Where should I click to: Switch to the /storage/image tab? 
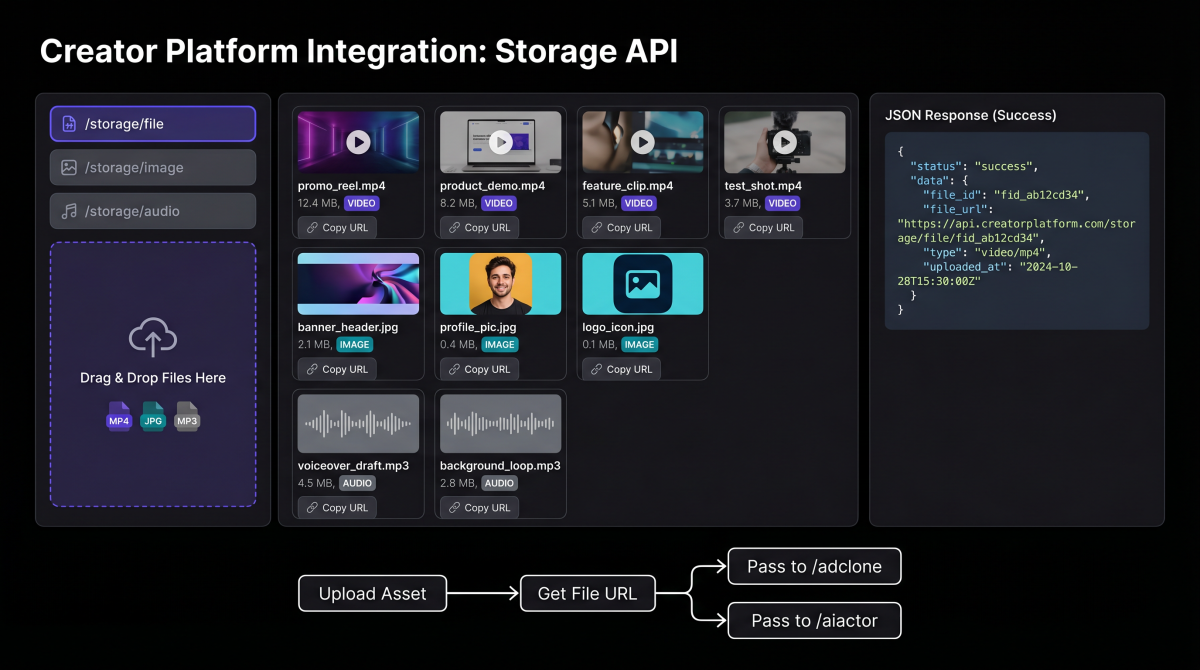tap(152, 167)
